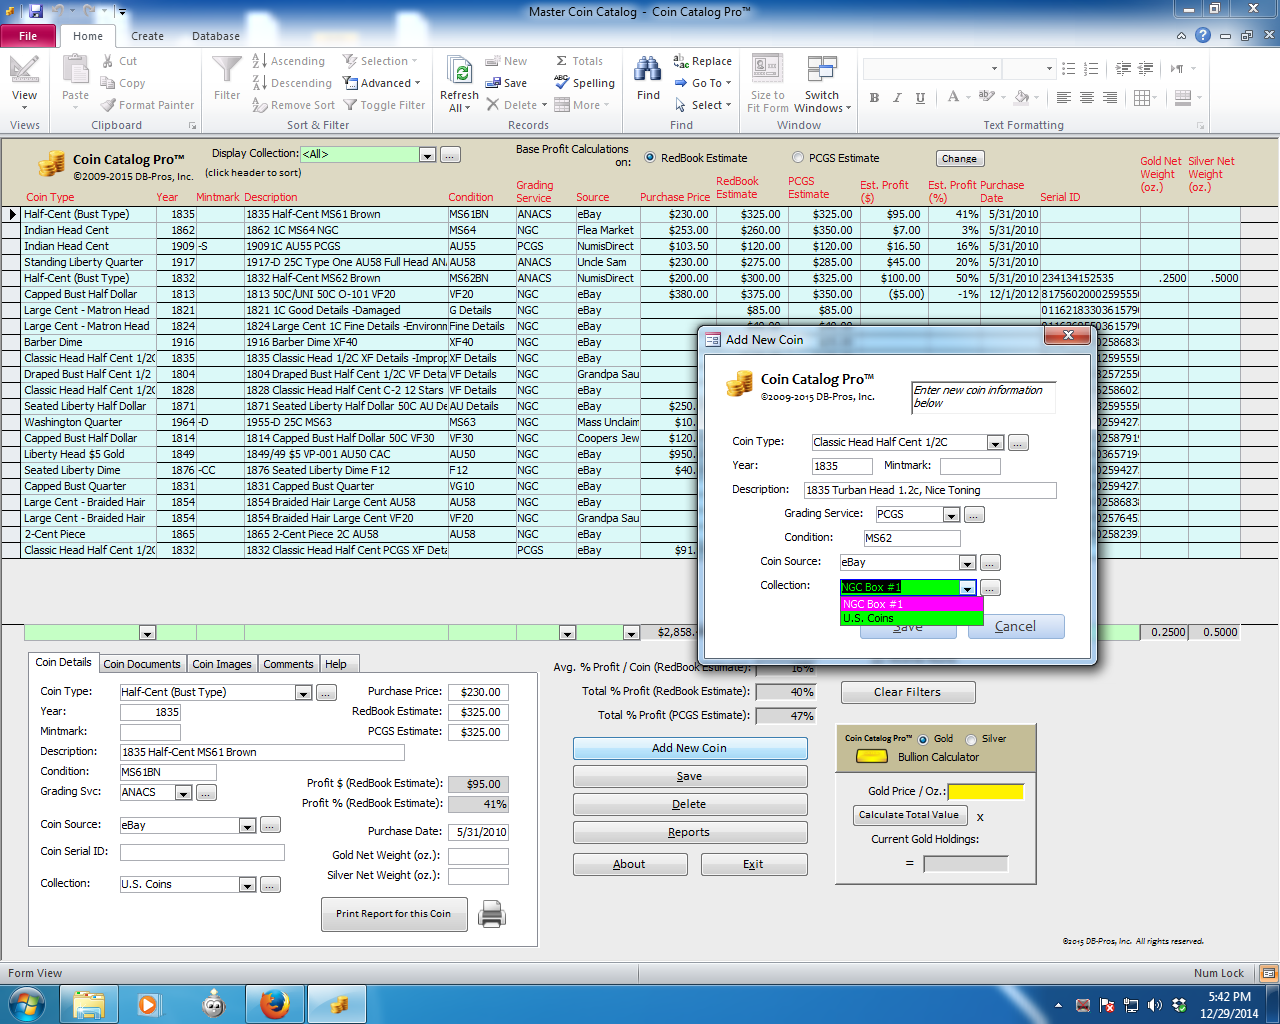This screenshot has width=1280, height=1024.
Task: Open Grading Service dropdown in Add New Coin dialog
Action: pos(951,515)
